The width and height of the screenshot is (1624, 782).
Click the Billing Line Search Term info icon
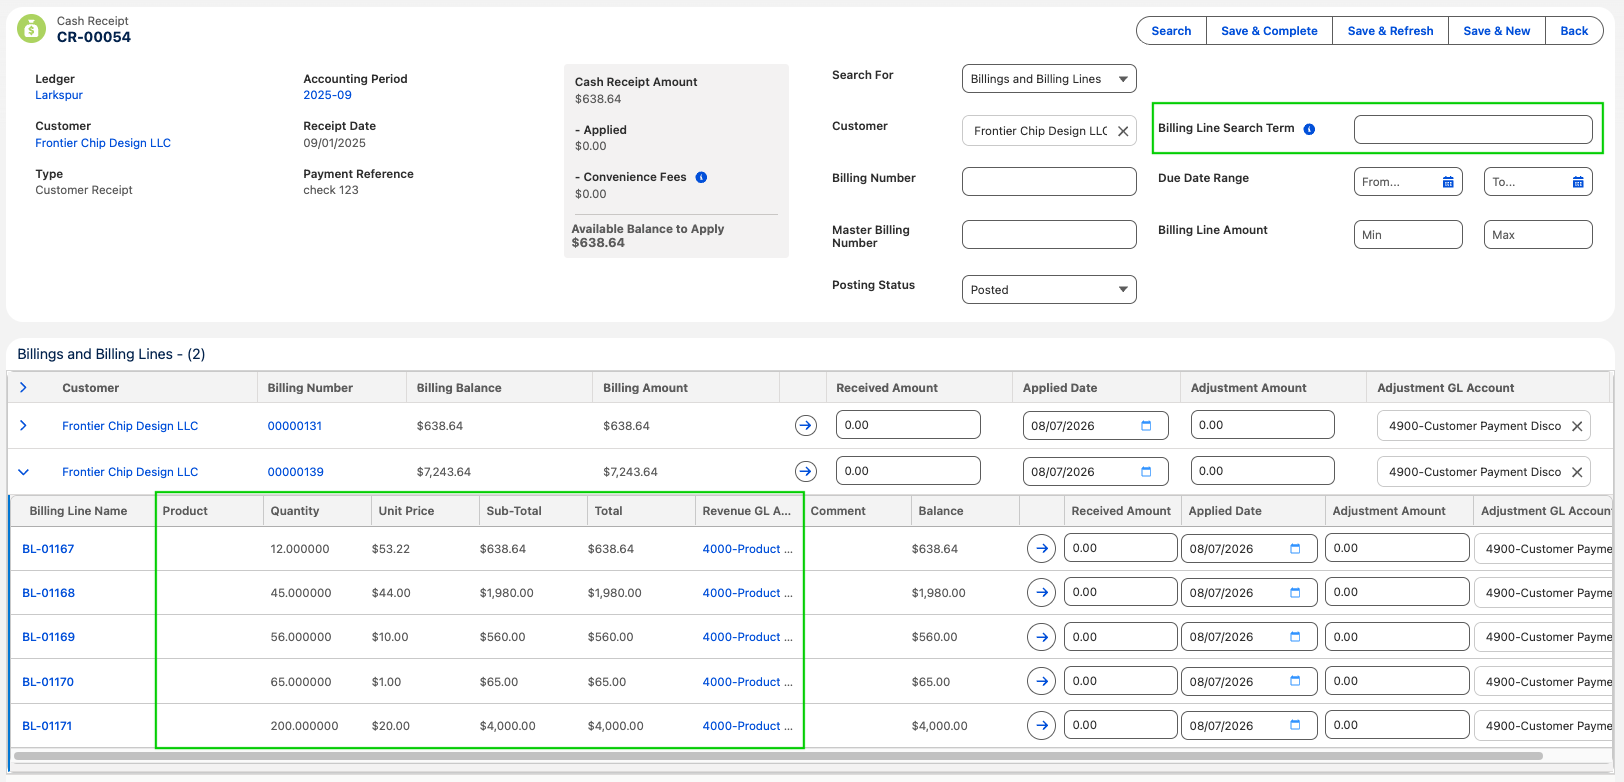[x=1309, y=129]
